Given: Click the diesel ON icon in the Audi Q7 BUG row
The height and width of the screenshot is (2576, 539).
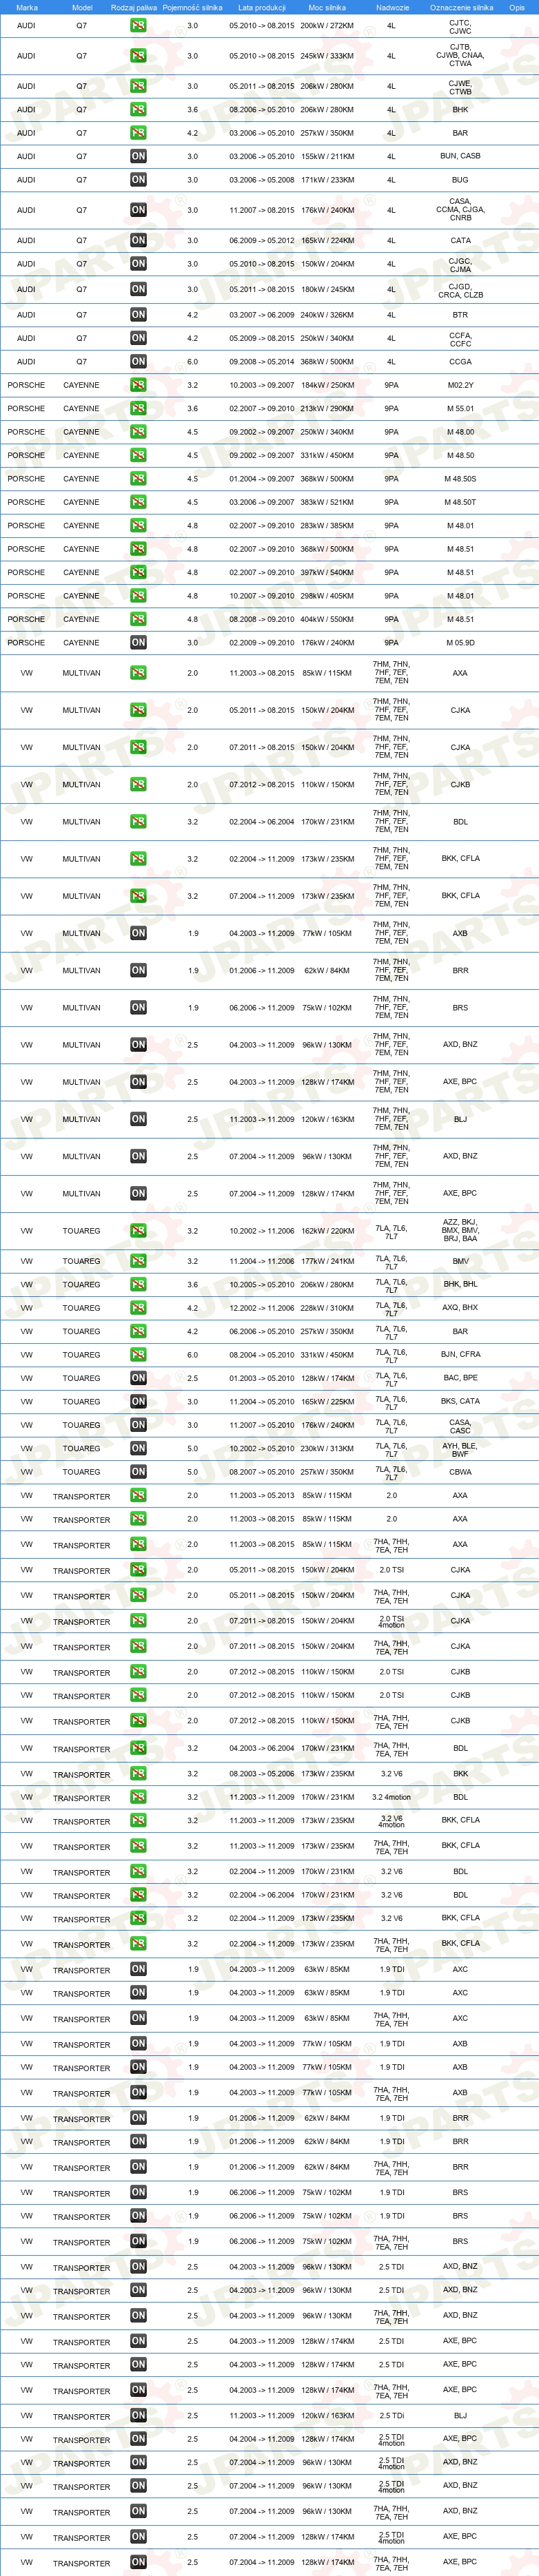Looking at the screenshot, I should tap(138, 180).
